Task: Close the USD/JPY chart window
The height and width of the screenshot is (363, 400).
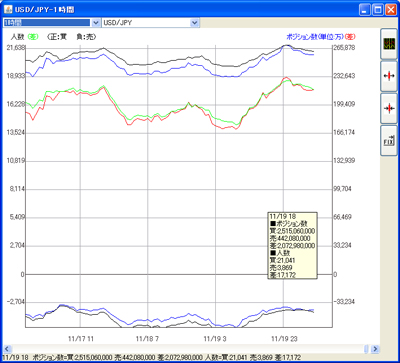Action: (391, 10)
